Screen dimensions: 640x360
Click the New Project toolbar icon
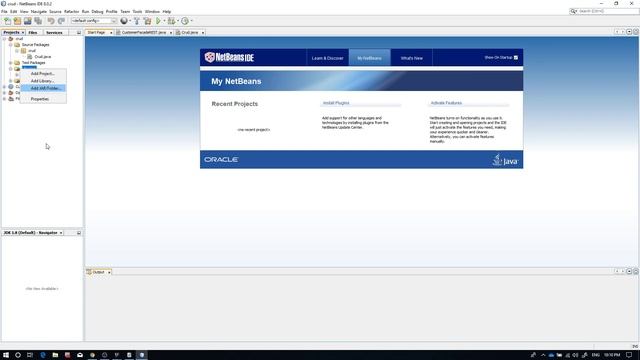(x=17, y=21)
